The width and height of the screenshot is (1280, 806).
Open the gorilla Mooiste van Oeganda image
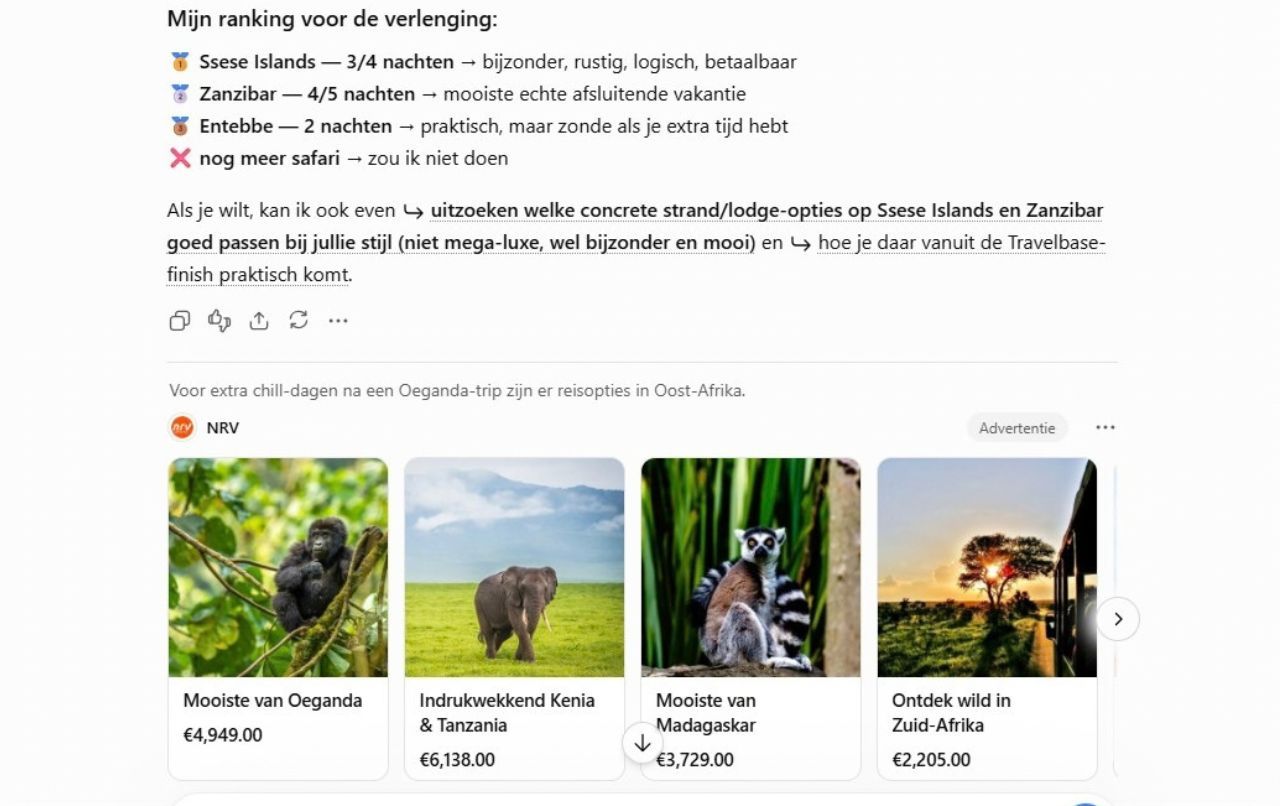click(x=278, y=567)
